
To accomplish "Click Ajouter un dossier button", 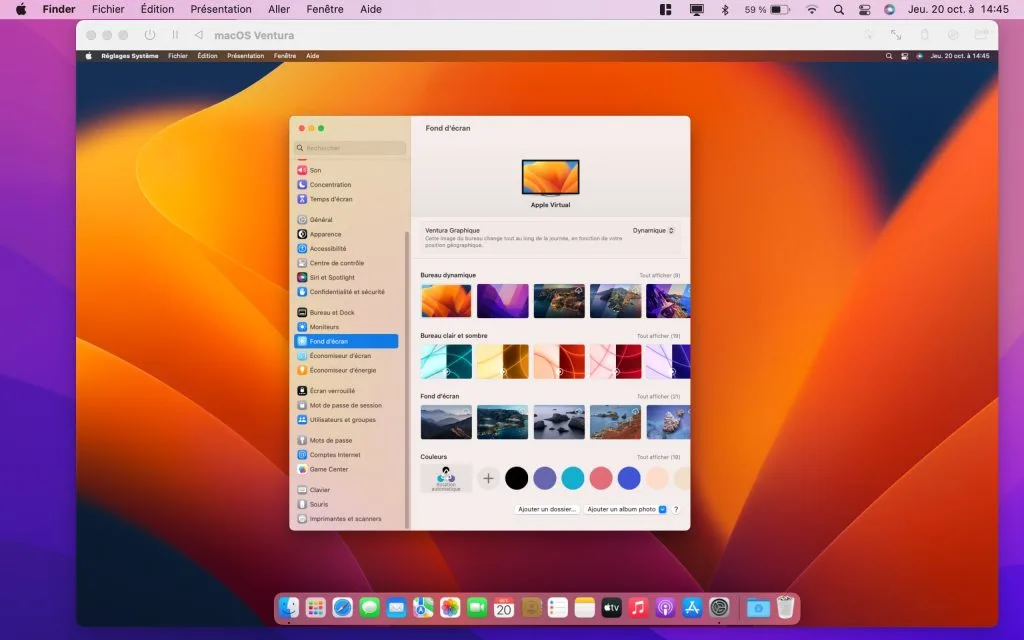I will [547, 509].
